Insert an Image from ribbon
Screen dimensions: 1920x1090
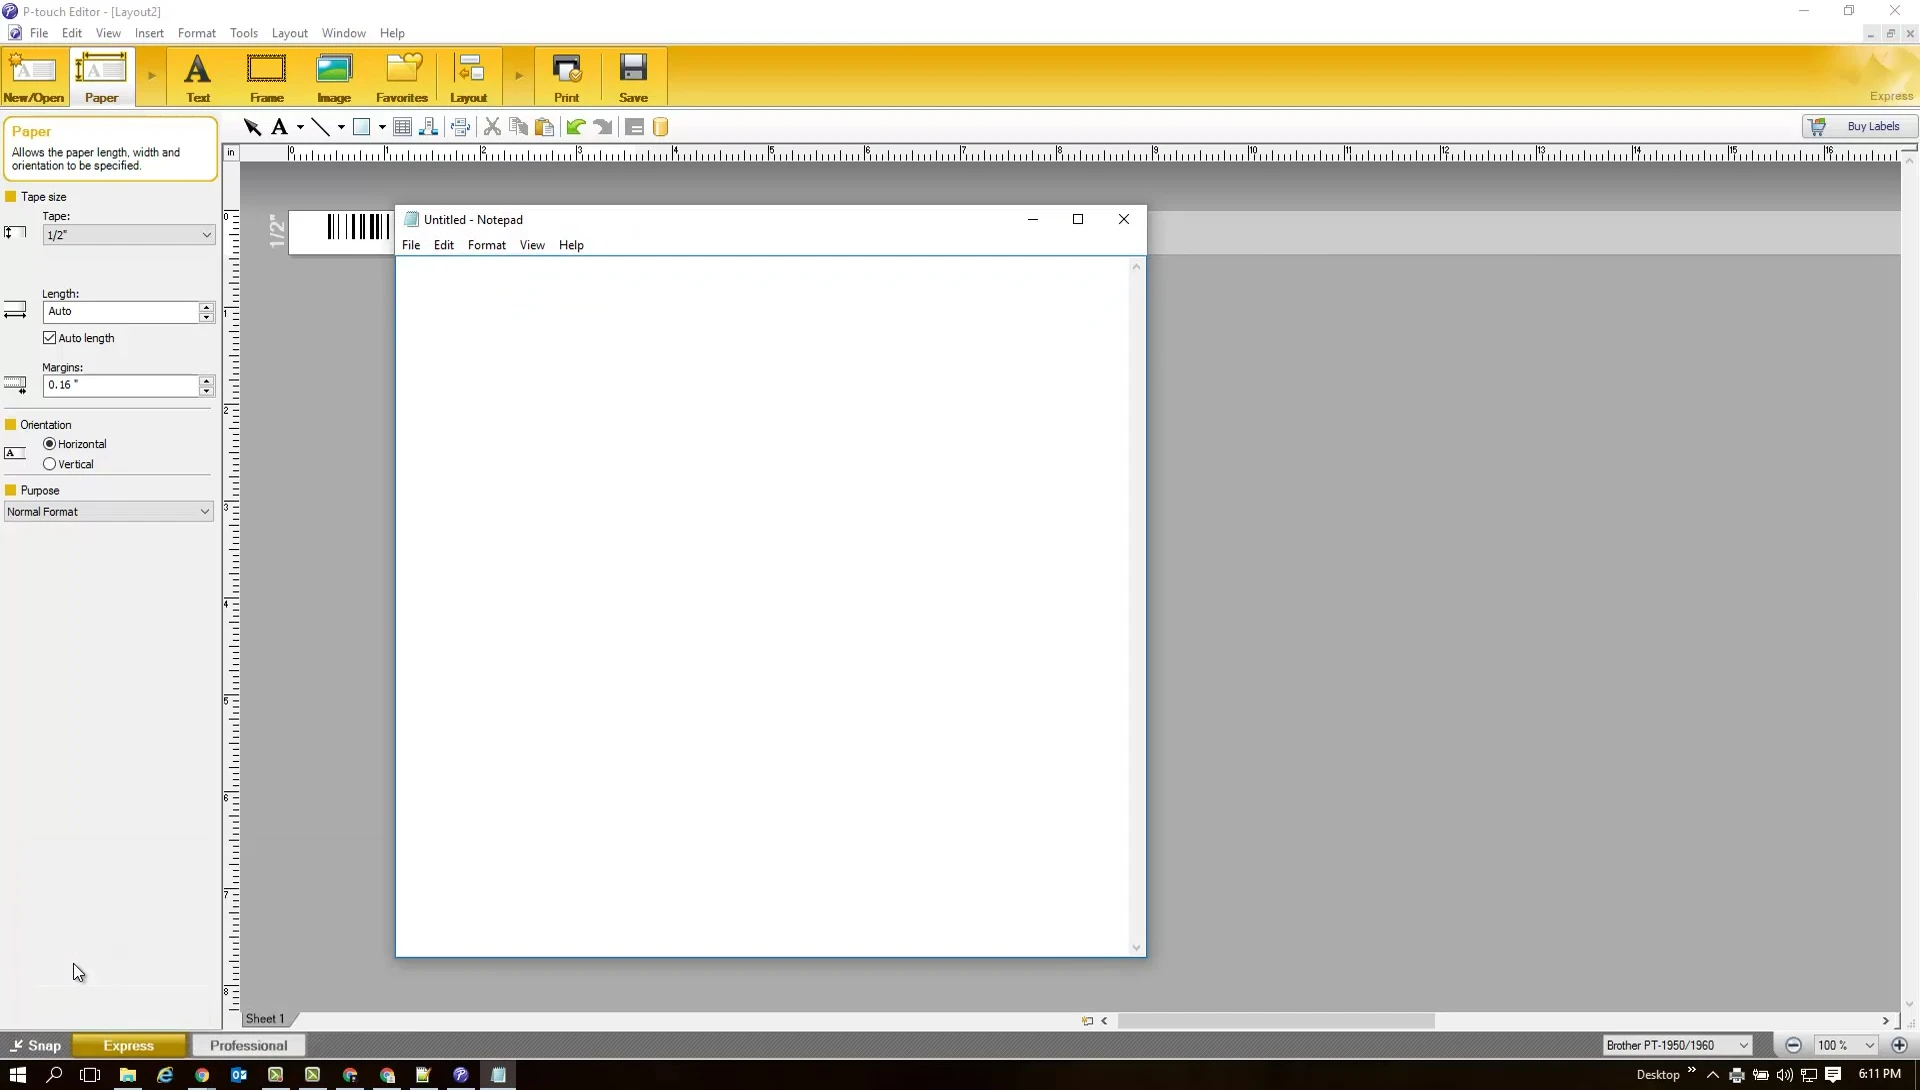click(x=334, y=77)
